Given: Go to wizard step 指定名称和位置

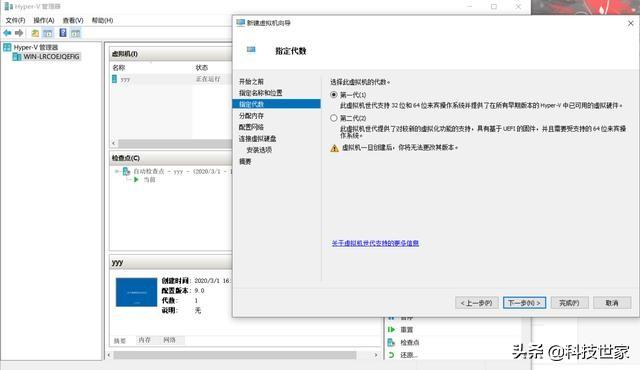Looking at the screenshot, I should 260,93.
